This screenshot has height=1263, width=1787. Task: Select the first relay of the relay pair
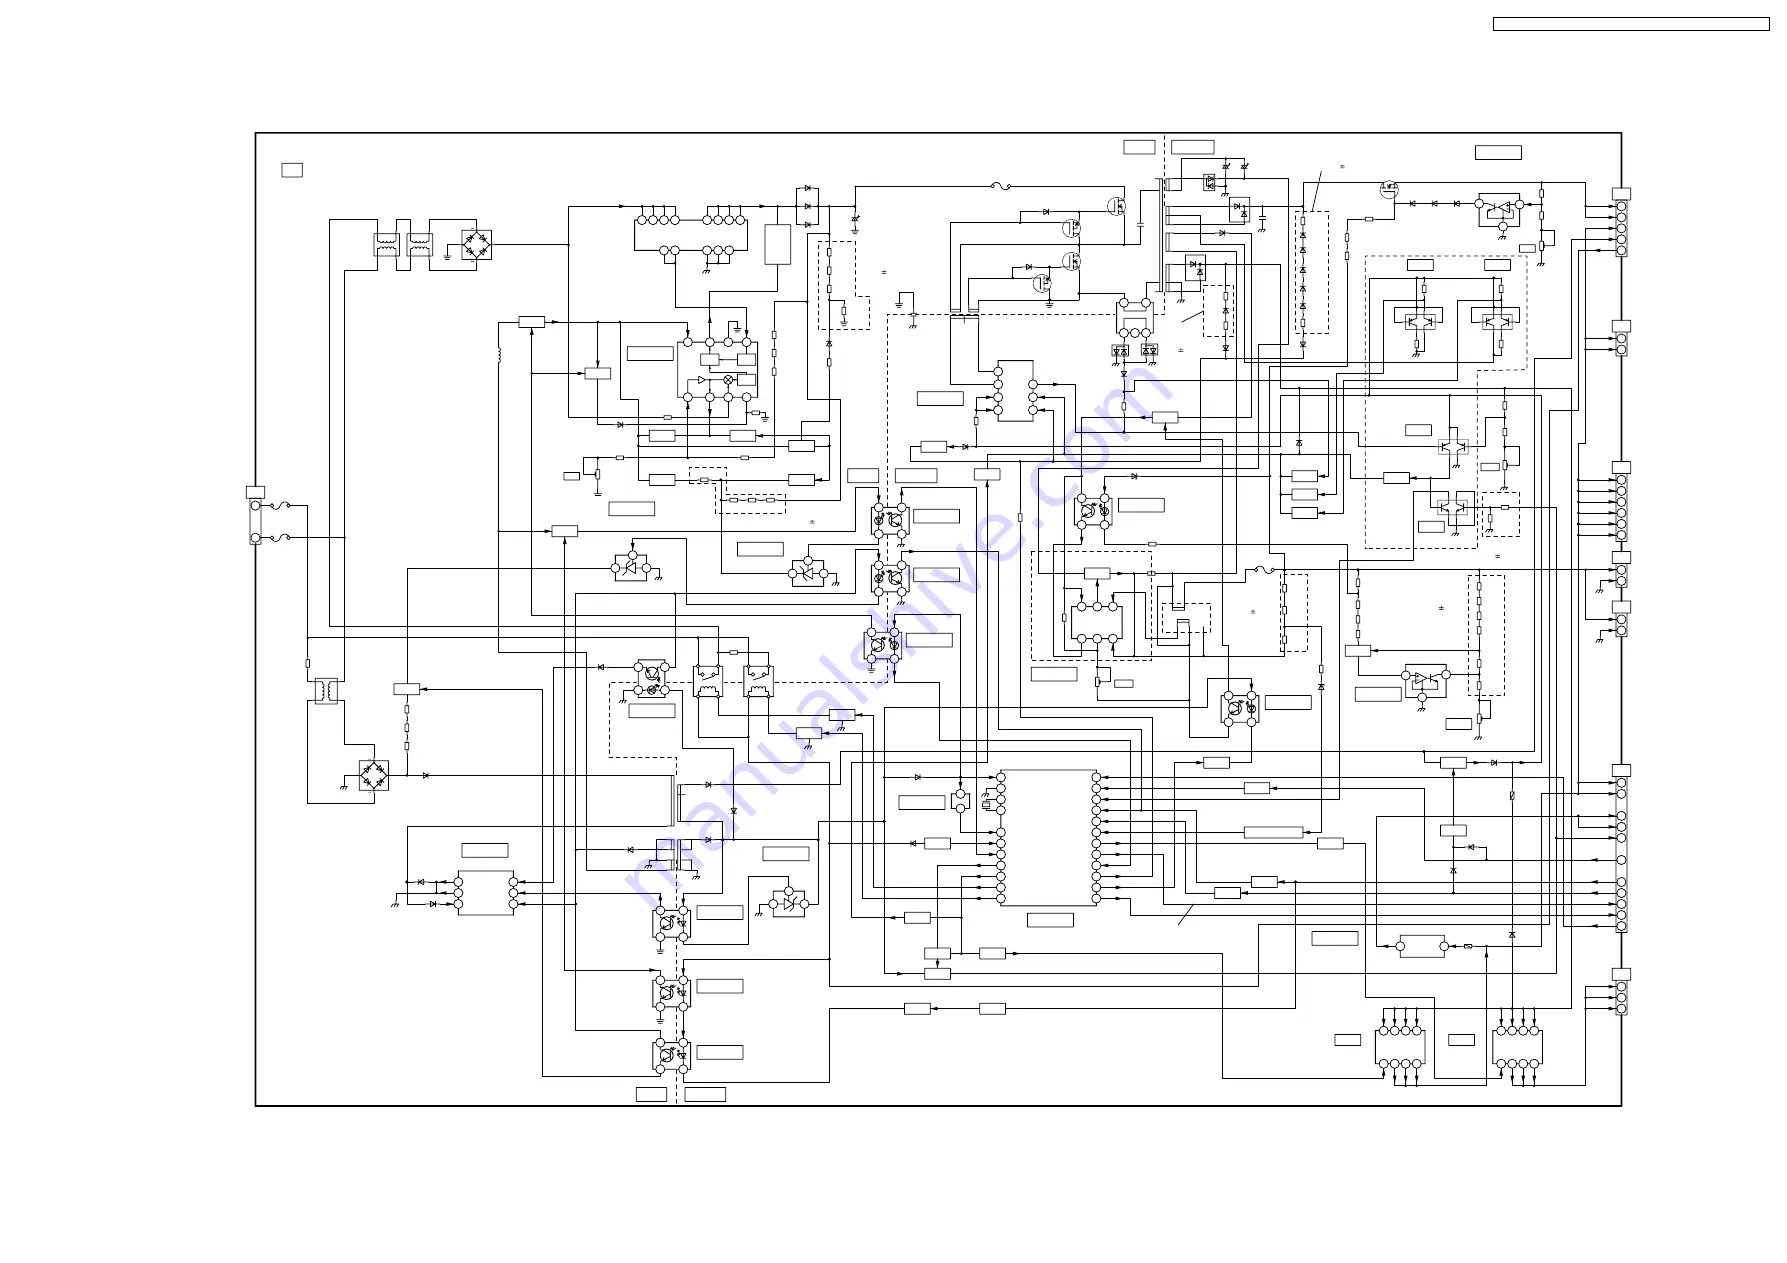point(707,681)
